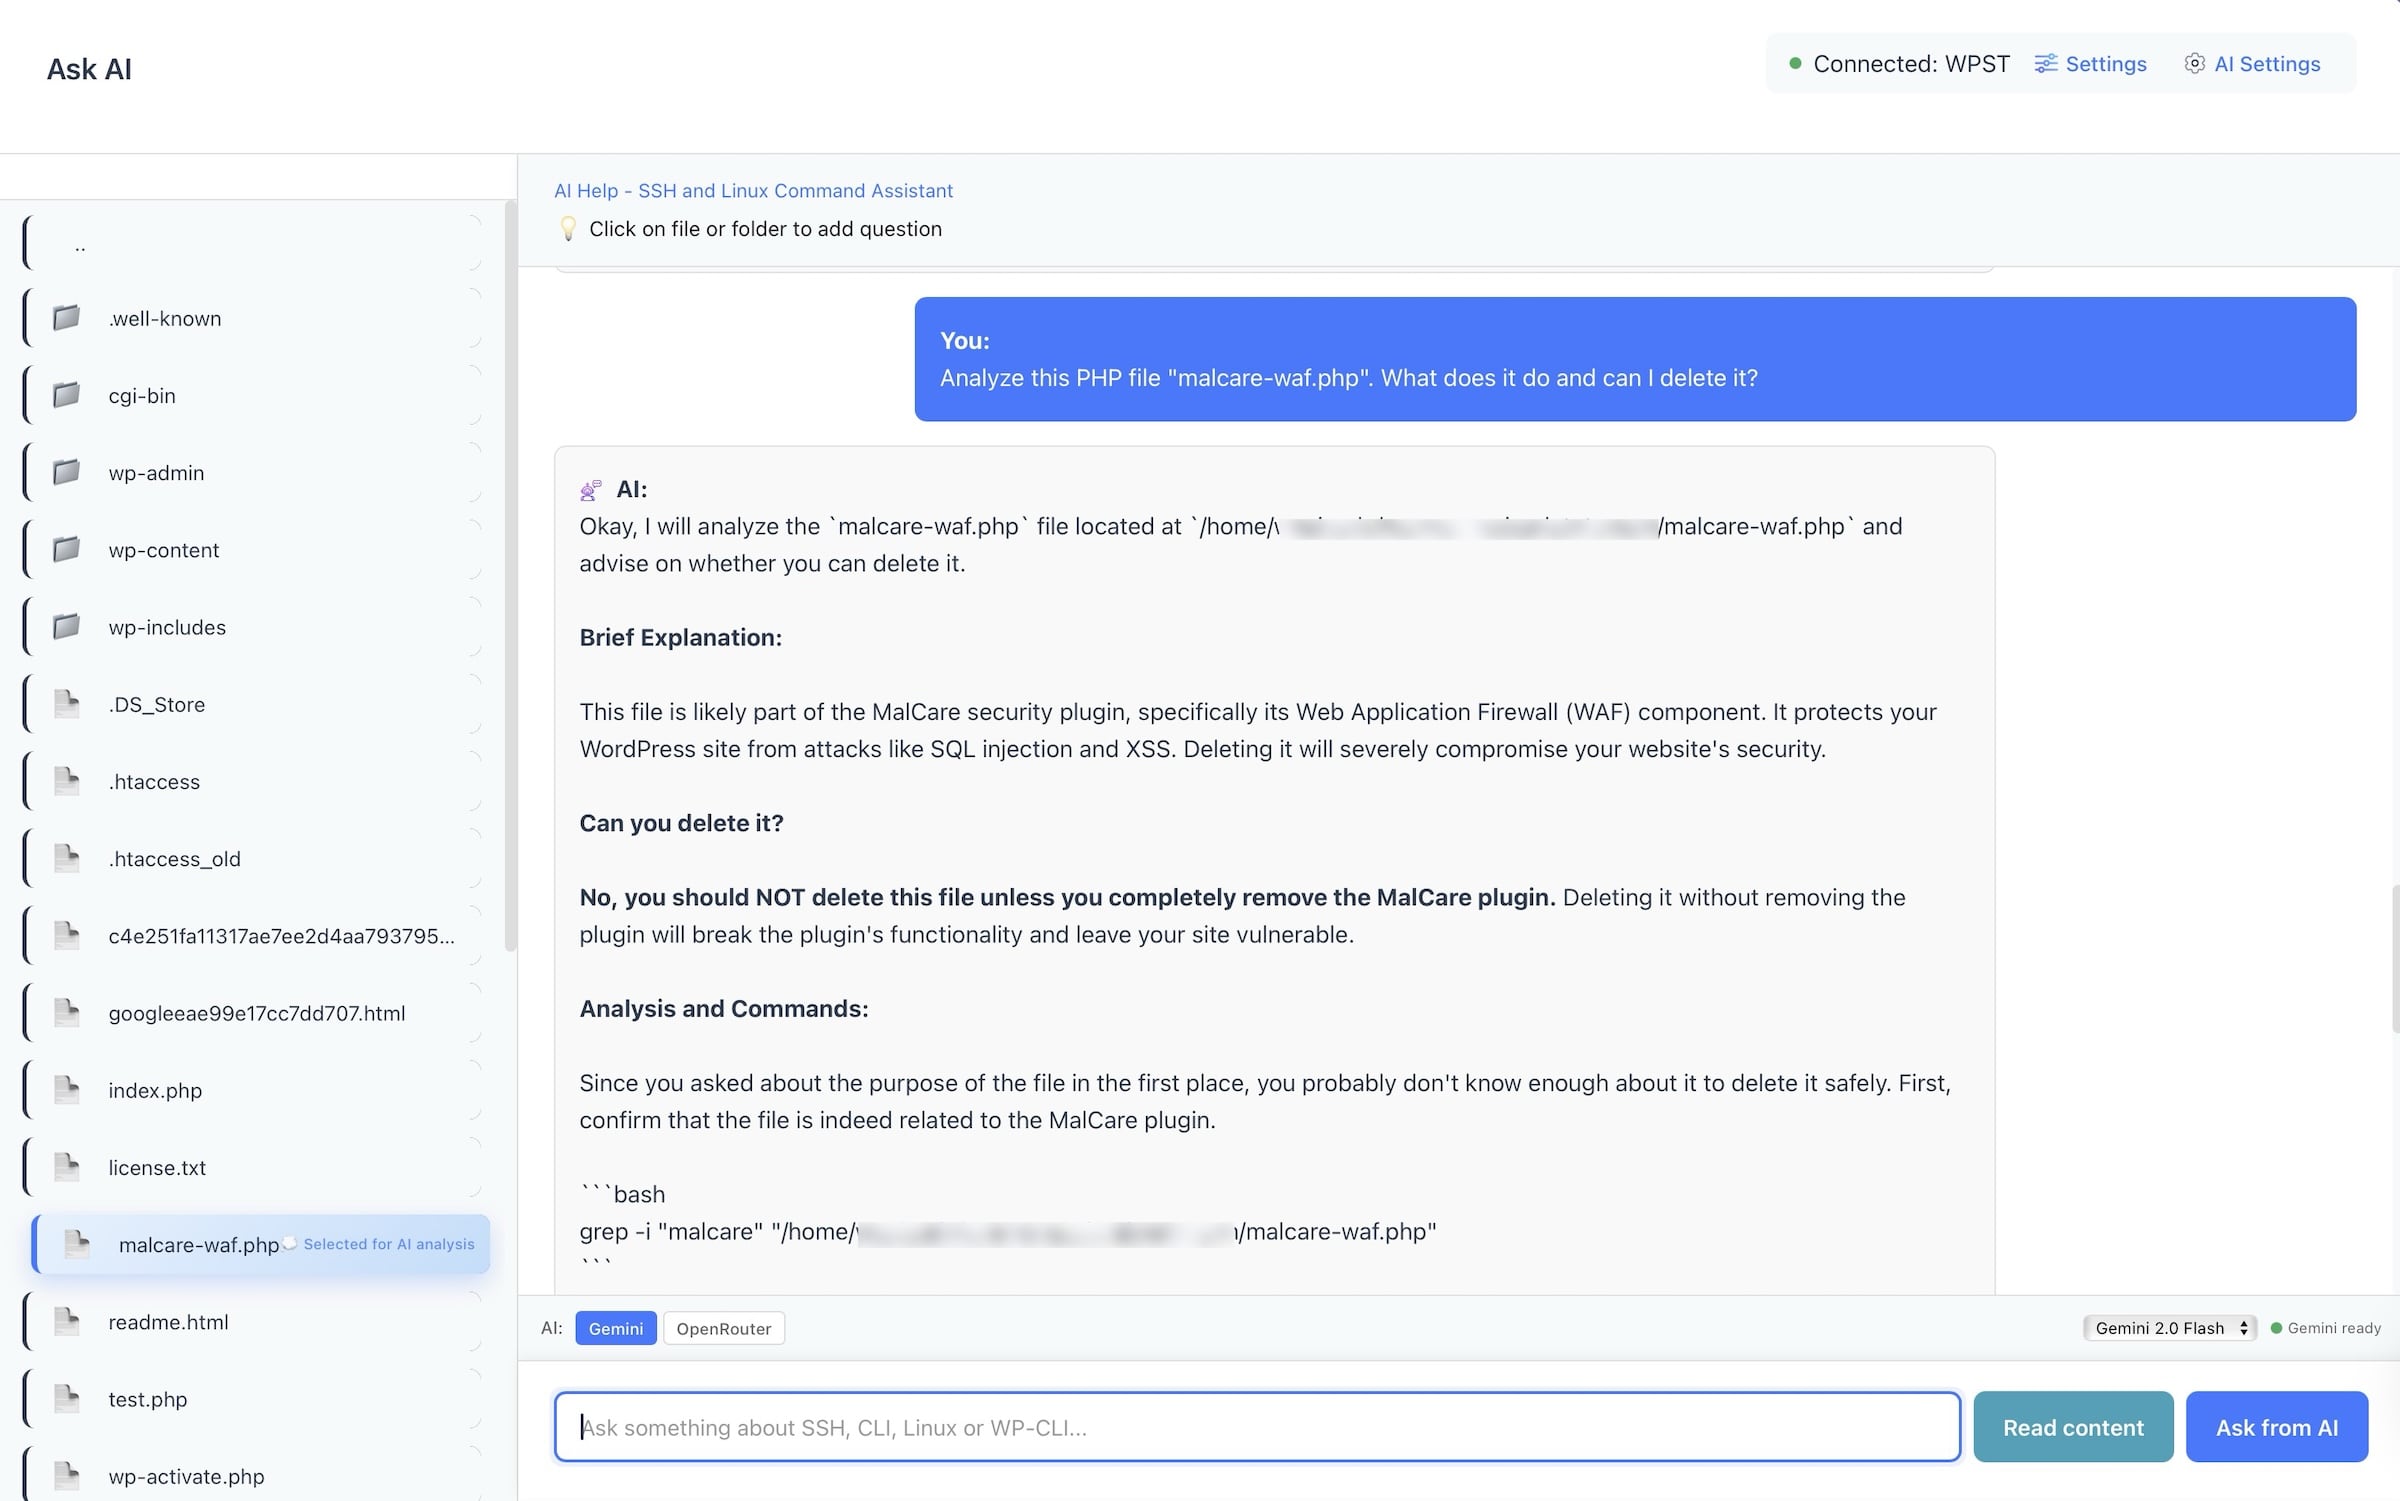Click the Click on file or folder hint text
The image size is (2400, 1501).
[765, 229]
